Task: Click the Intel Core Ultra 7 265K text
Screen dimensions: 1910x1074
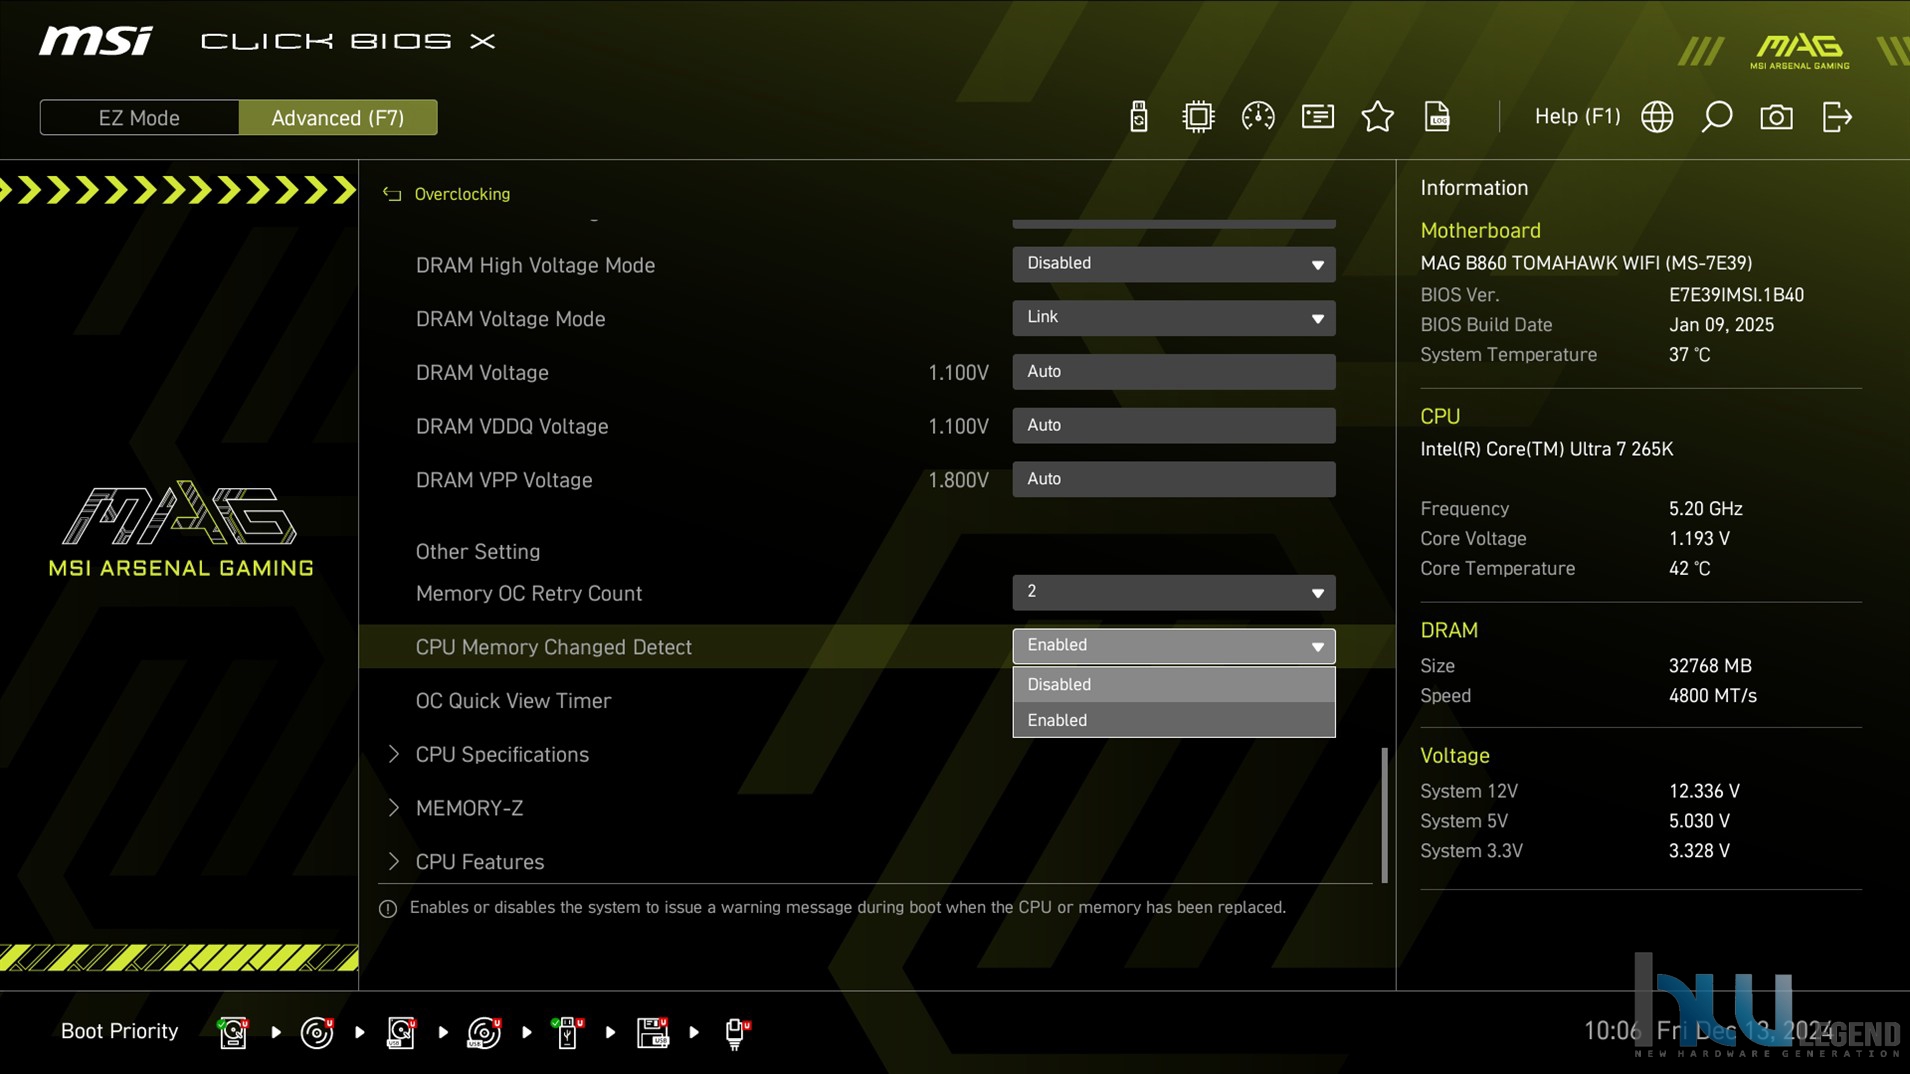Action: 1546,449
